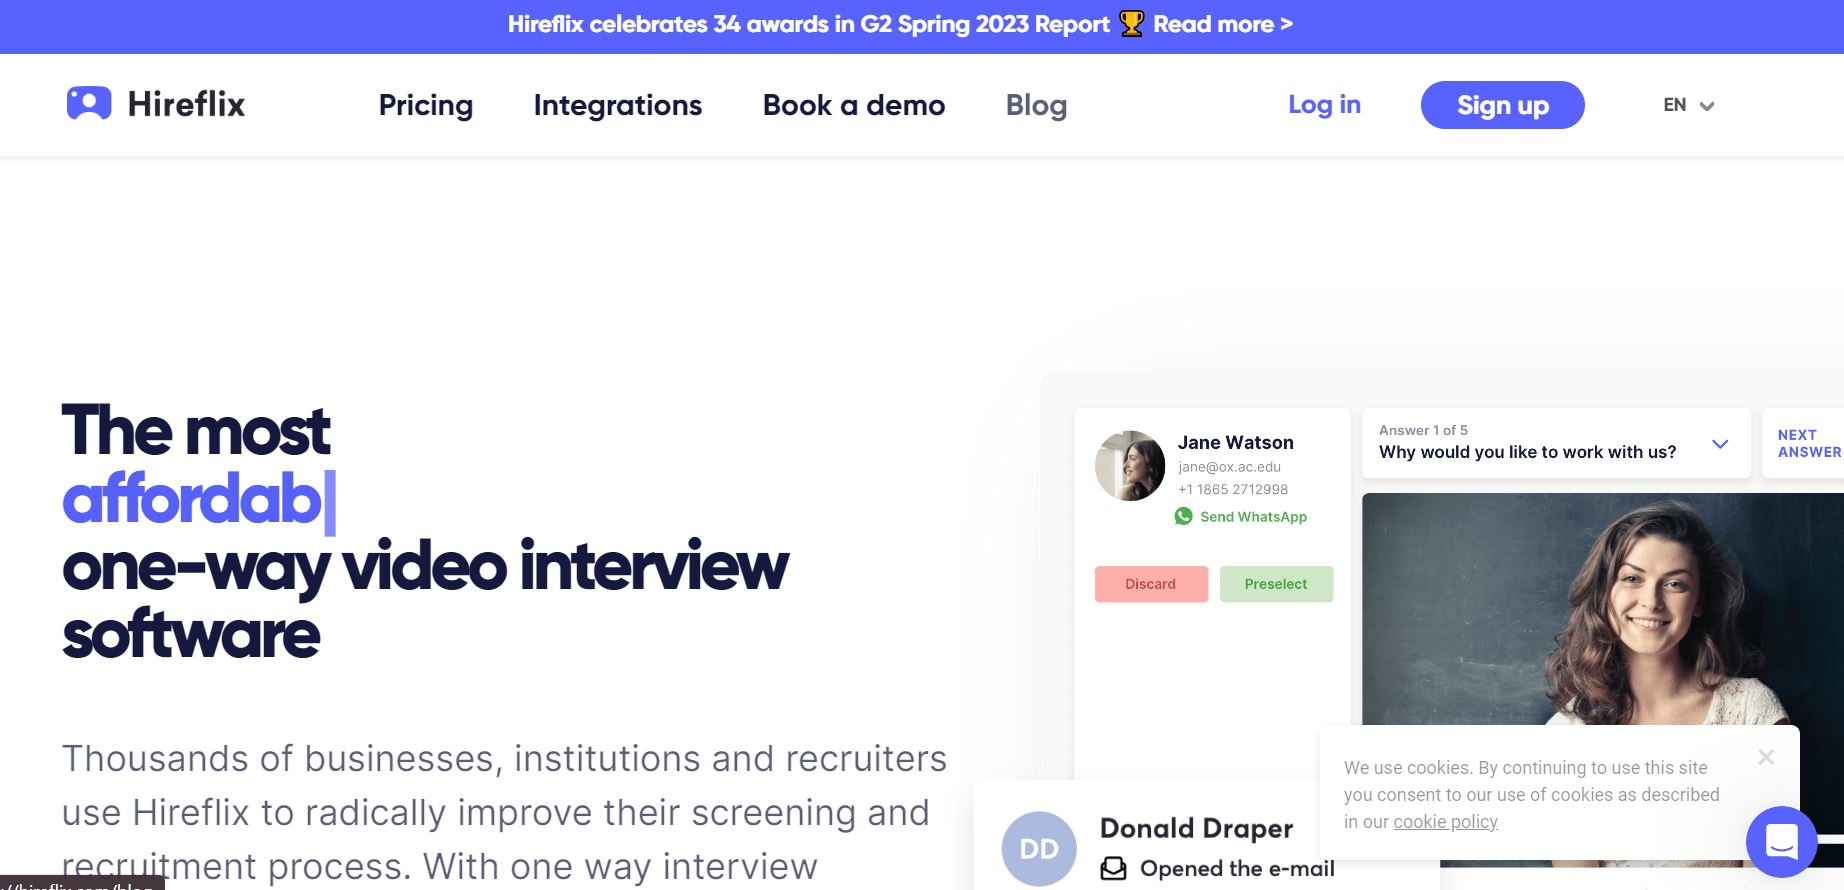Expand the Answer 1 of 5 question dropdown
The image size is (1844, 890).
point(1720,444)
